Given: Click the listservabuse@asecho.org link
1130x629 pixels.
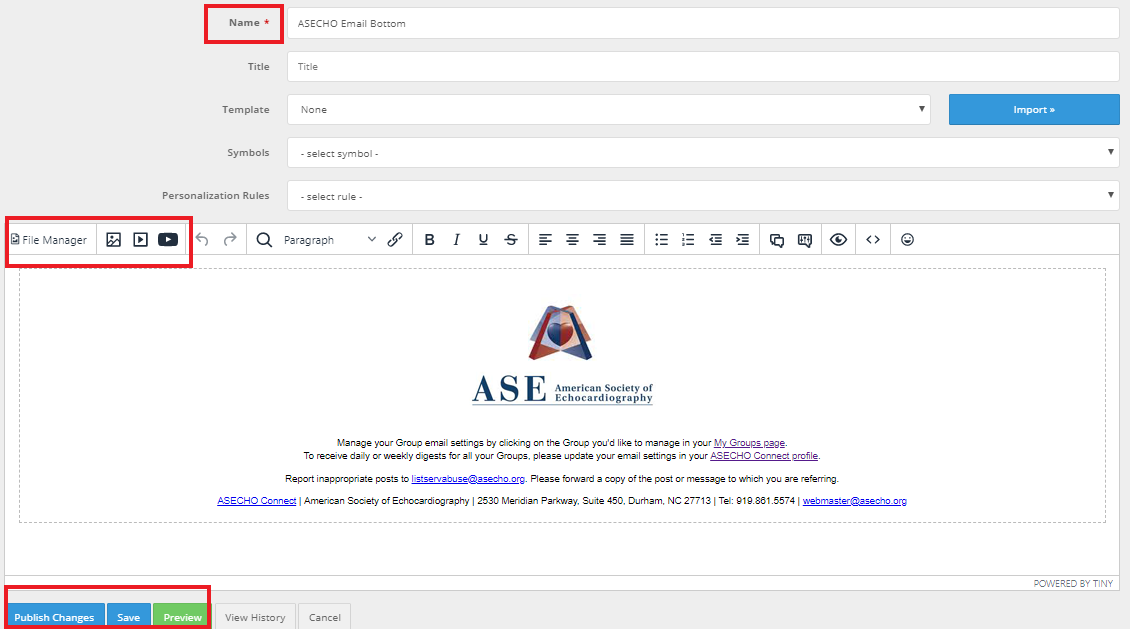Looking at the screenshot, I should coord(468,478).
